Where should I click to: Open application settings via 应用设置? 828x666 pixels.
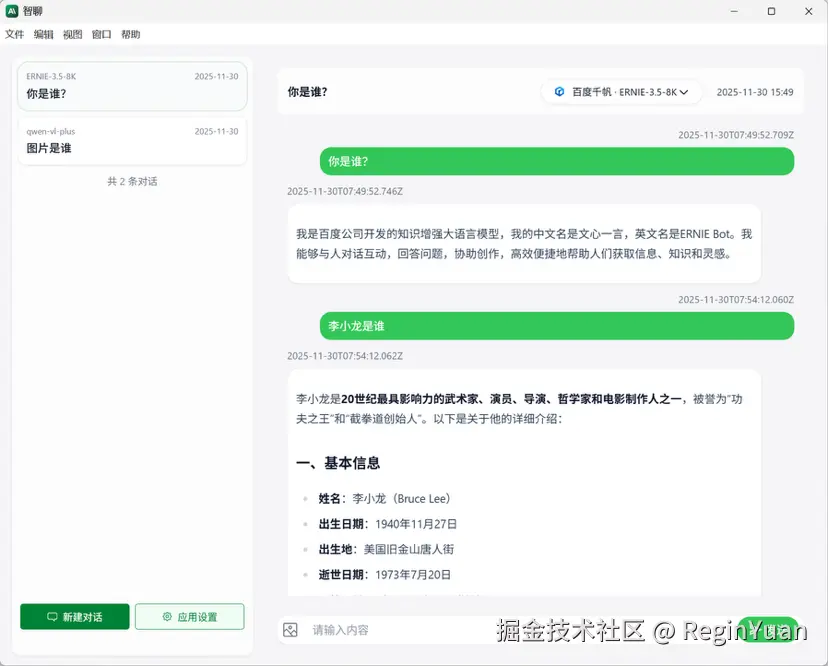(190, 616)
